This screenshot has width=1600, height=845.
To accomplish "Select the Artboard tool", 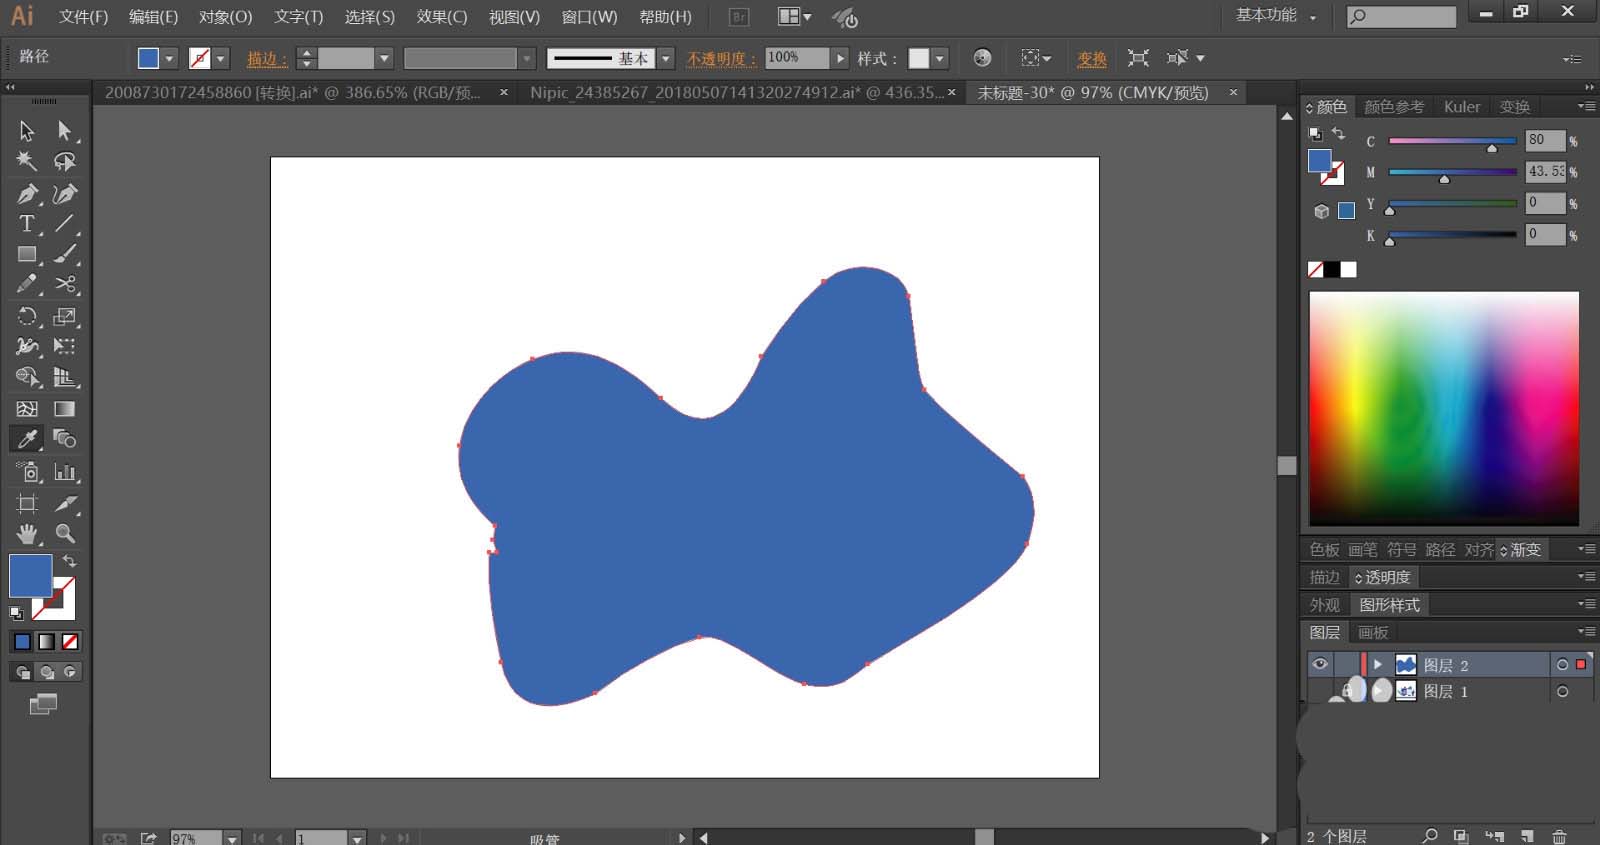I will coord(27,503).
